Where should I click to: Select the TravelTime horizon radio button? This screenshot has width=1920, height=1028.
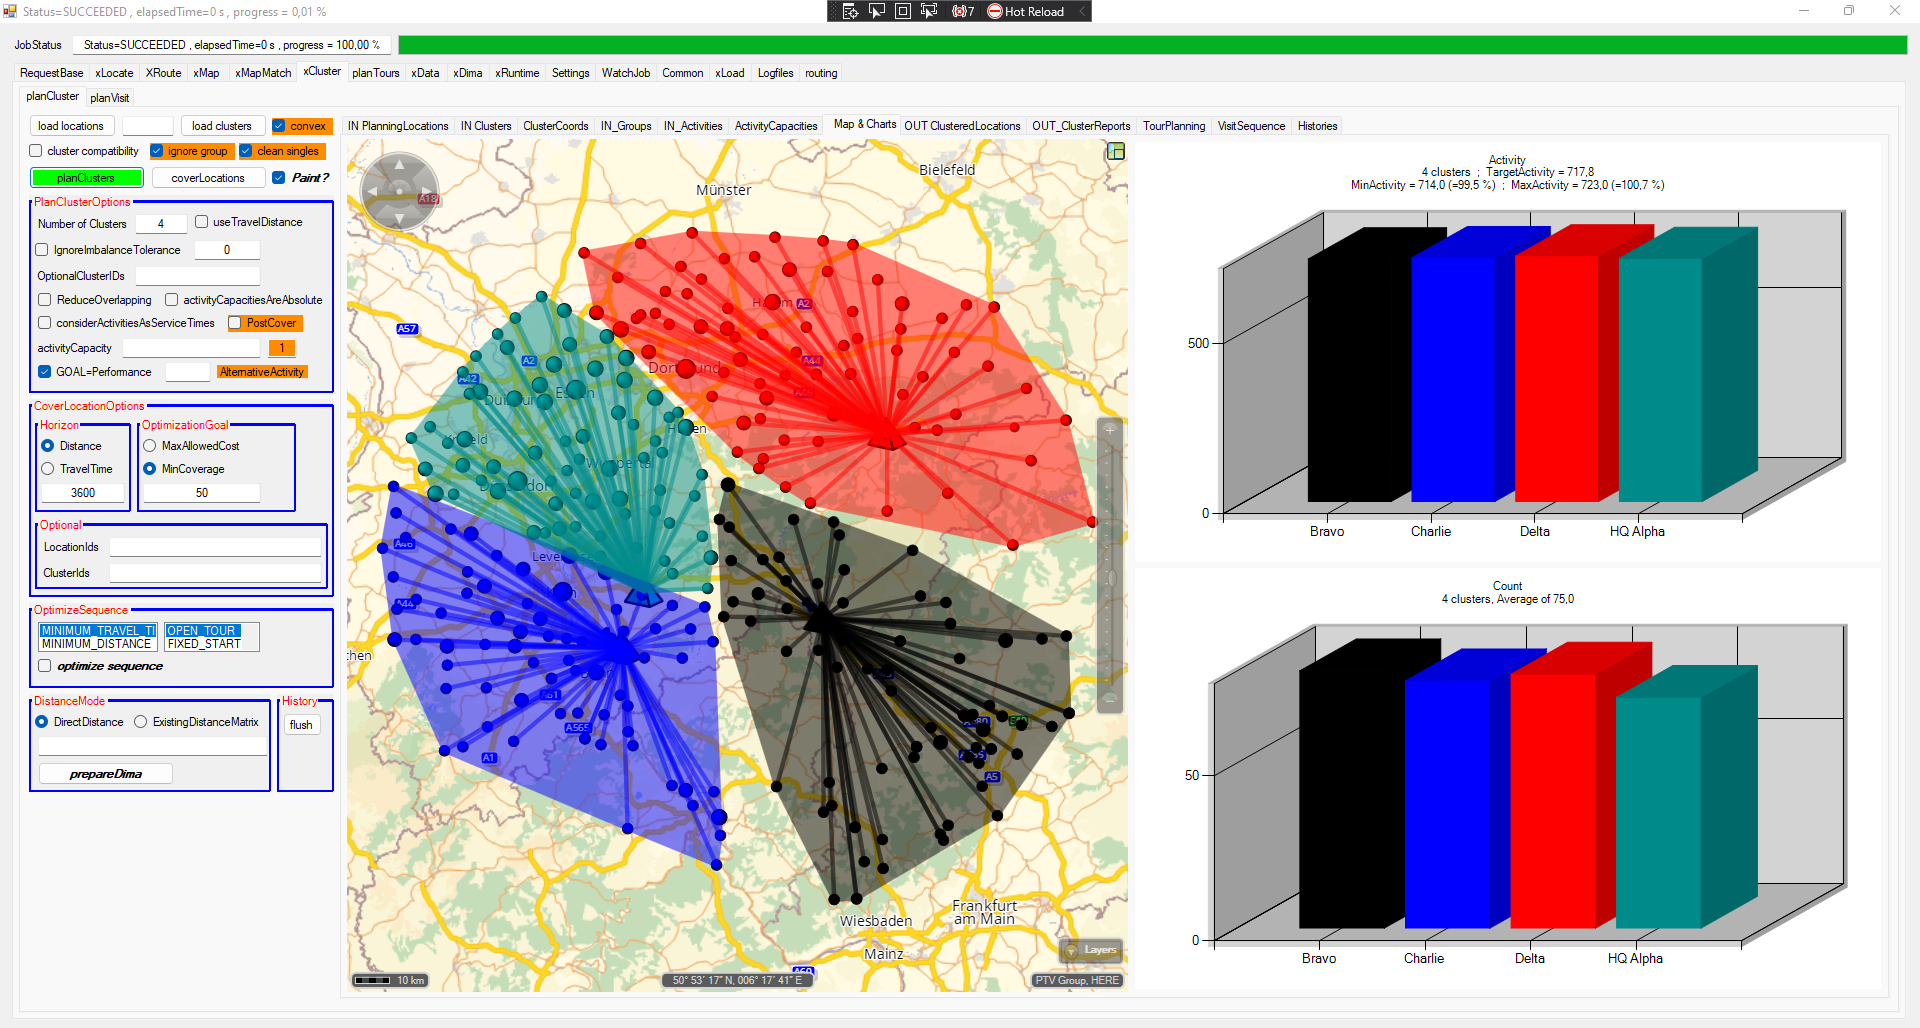[x=48, y=469]
